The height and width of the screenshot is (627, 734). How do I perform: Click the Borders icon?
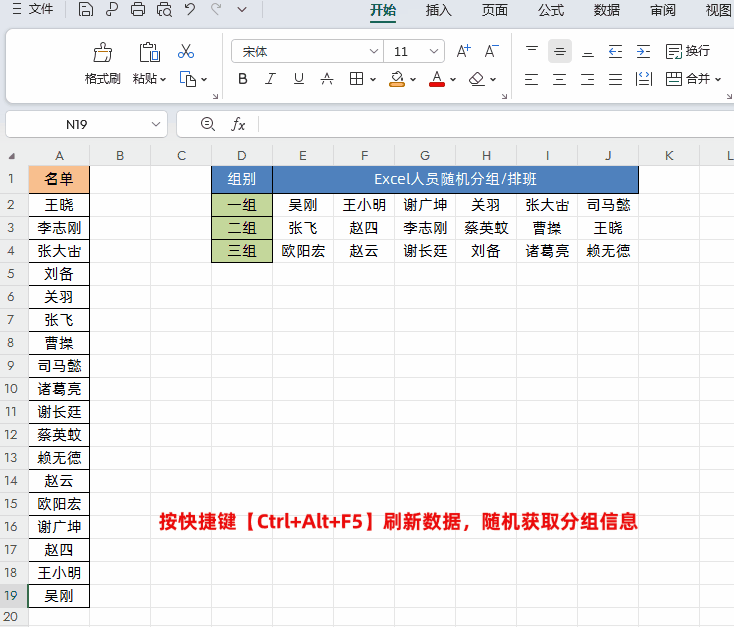tap(356, 79)
